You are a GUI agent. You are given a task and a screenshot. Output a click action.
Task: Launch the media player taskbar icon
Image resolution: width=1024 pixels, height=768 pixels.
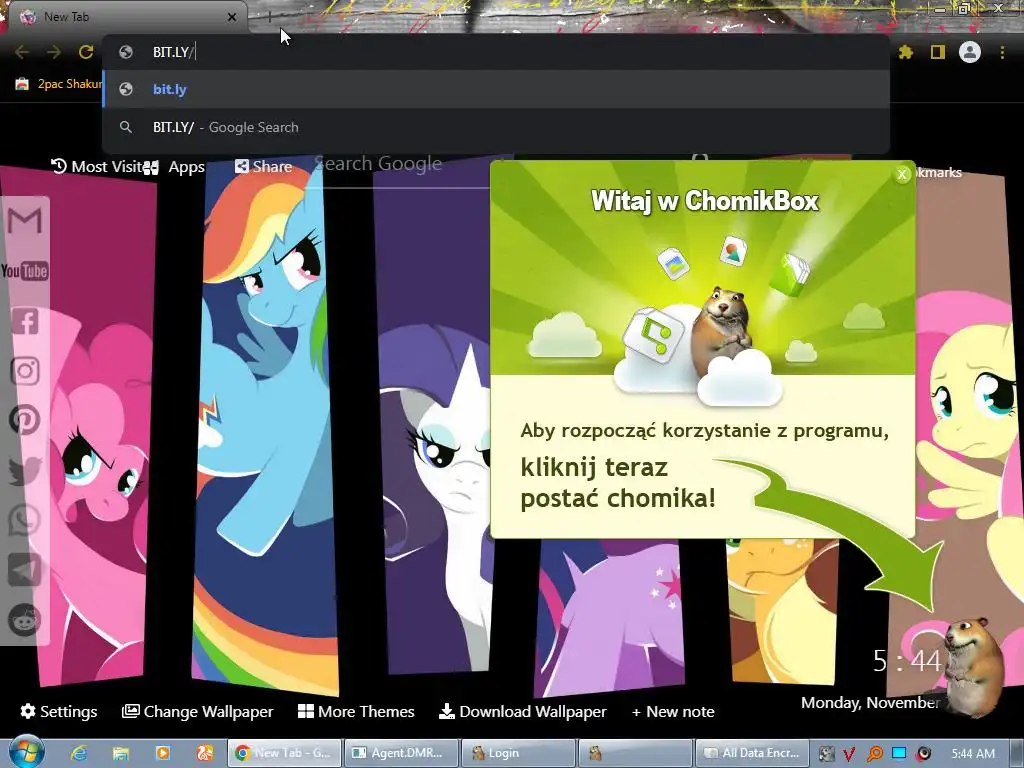162,753
